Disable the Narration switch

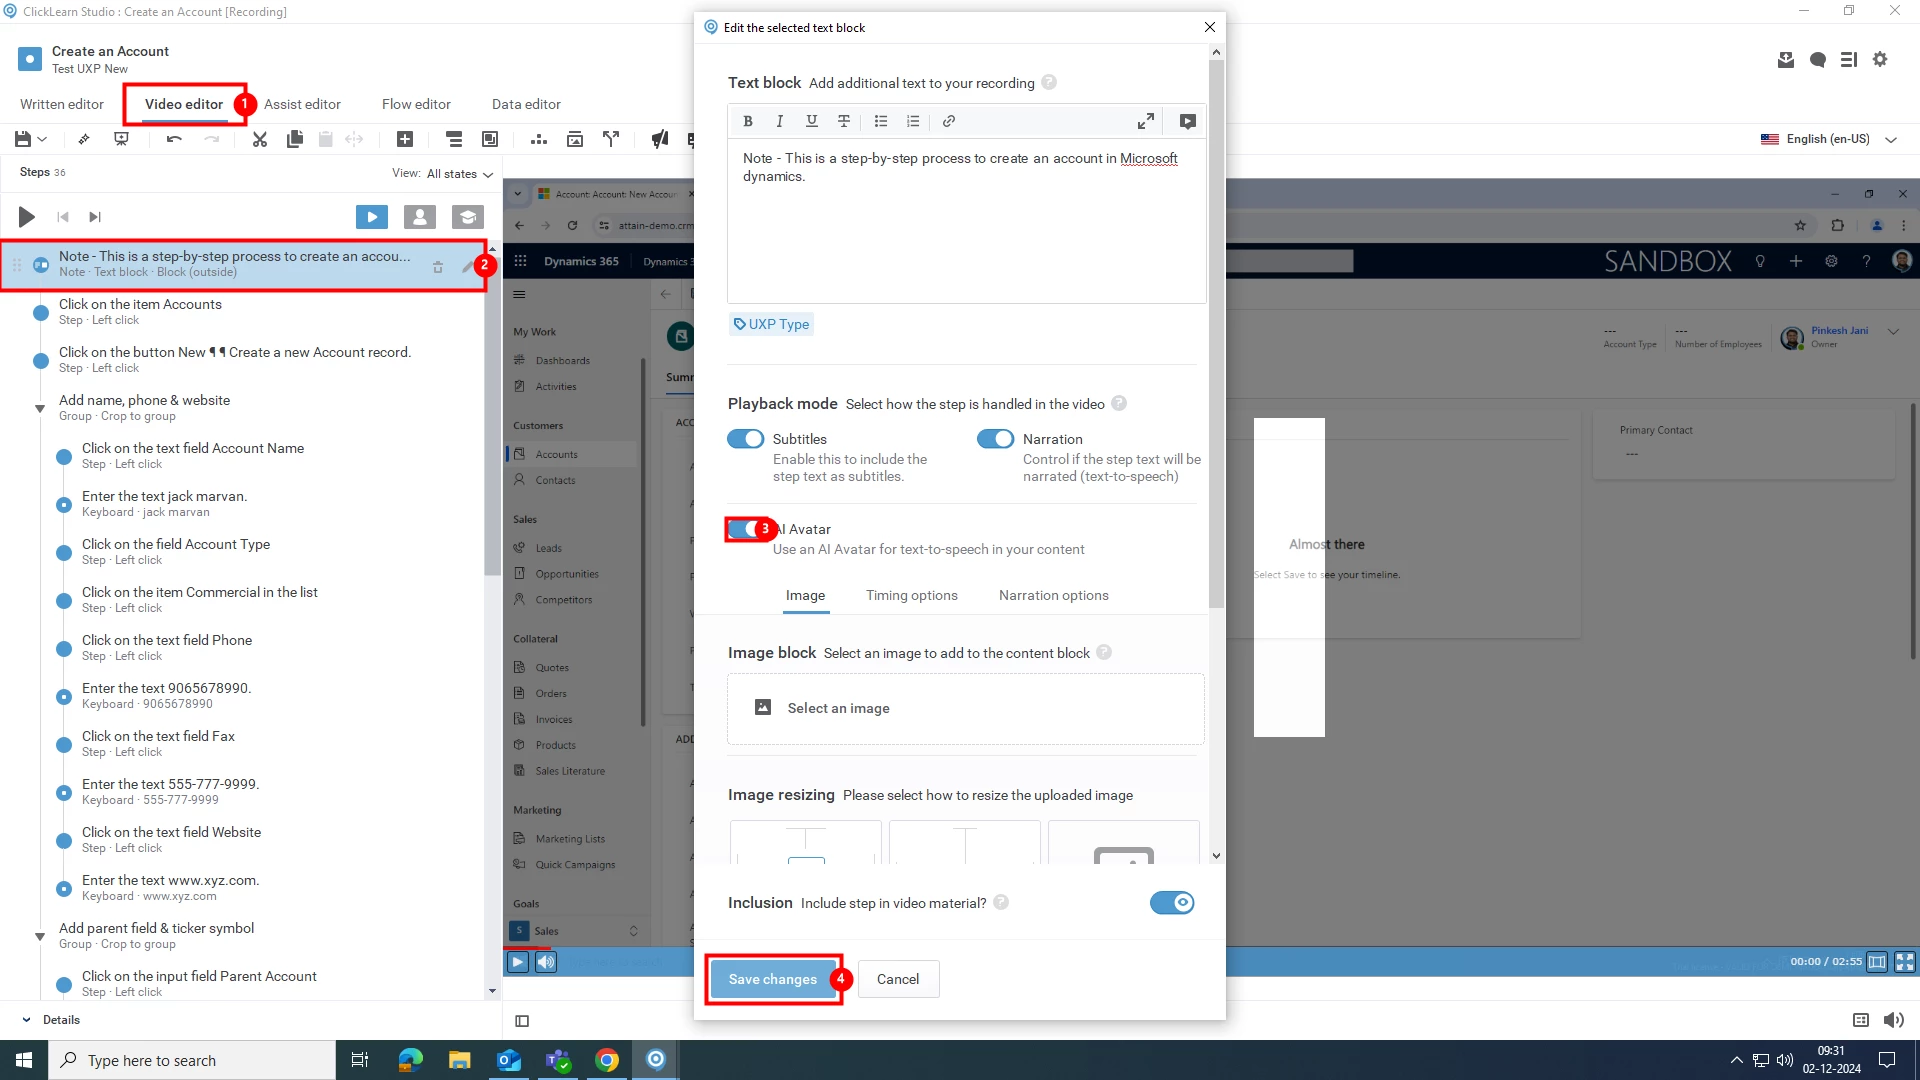[995, 439]
